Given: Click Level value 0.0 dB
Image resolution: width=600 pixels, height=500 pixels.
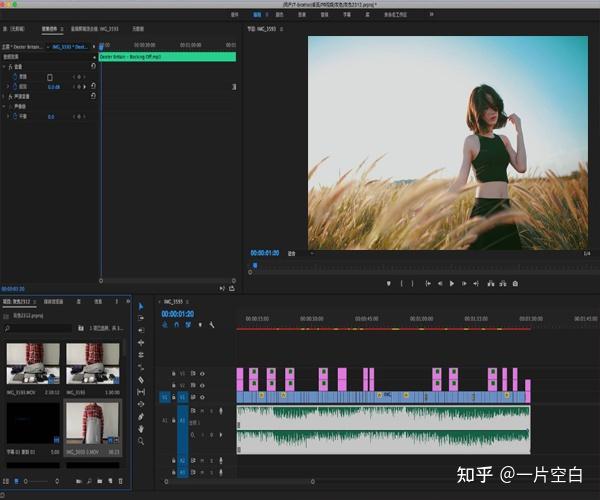Looking at the screenshot, I should tap(54, 87).
